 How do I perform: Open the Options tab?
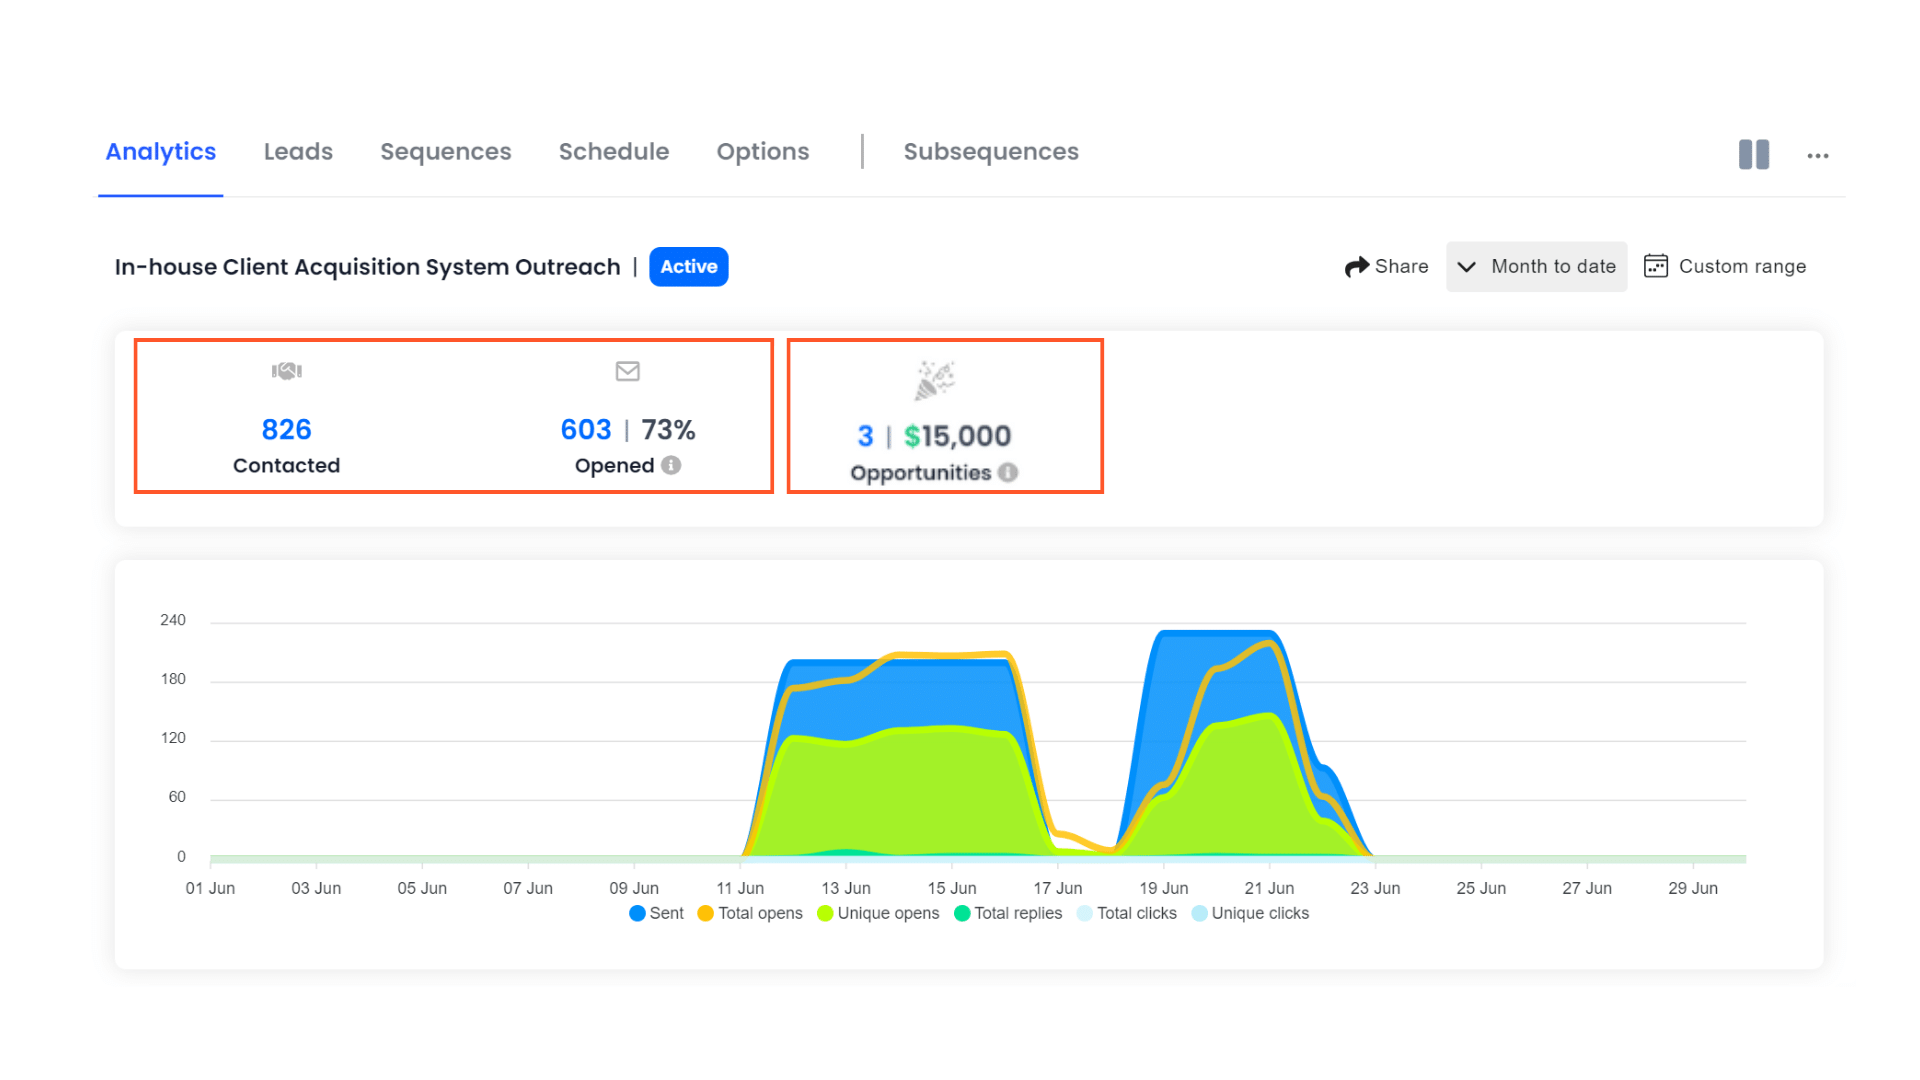pyautogui.click(x=763, y=152)
